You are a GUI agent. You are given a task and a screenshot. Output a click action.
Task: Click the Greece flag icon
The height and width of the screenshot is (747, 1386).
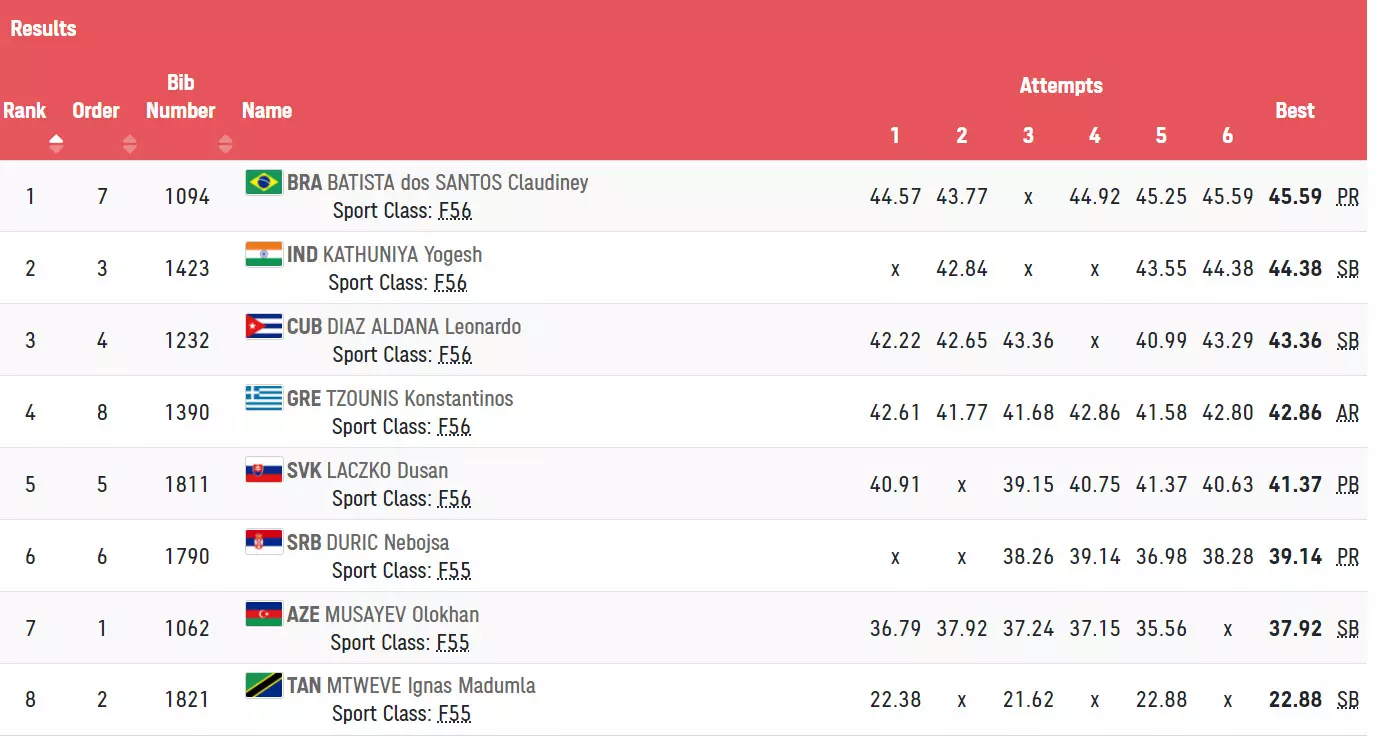264,398
